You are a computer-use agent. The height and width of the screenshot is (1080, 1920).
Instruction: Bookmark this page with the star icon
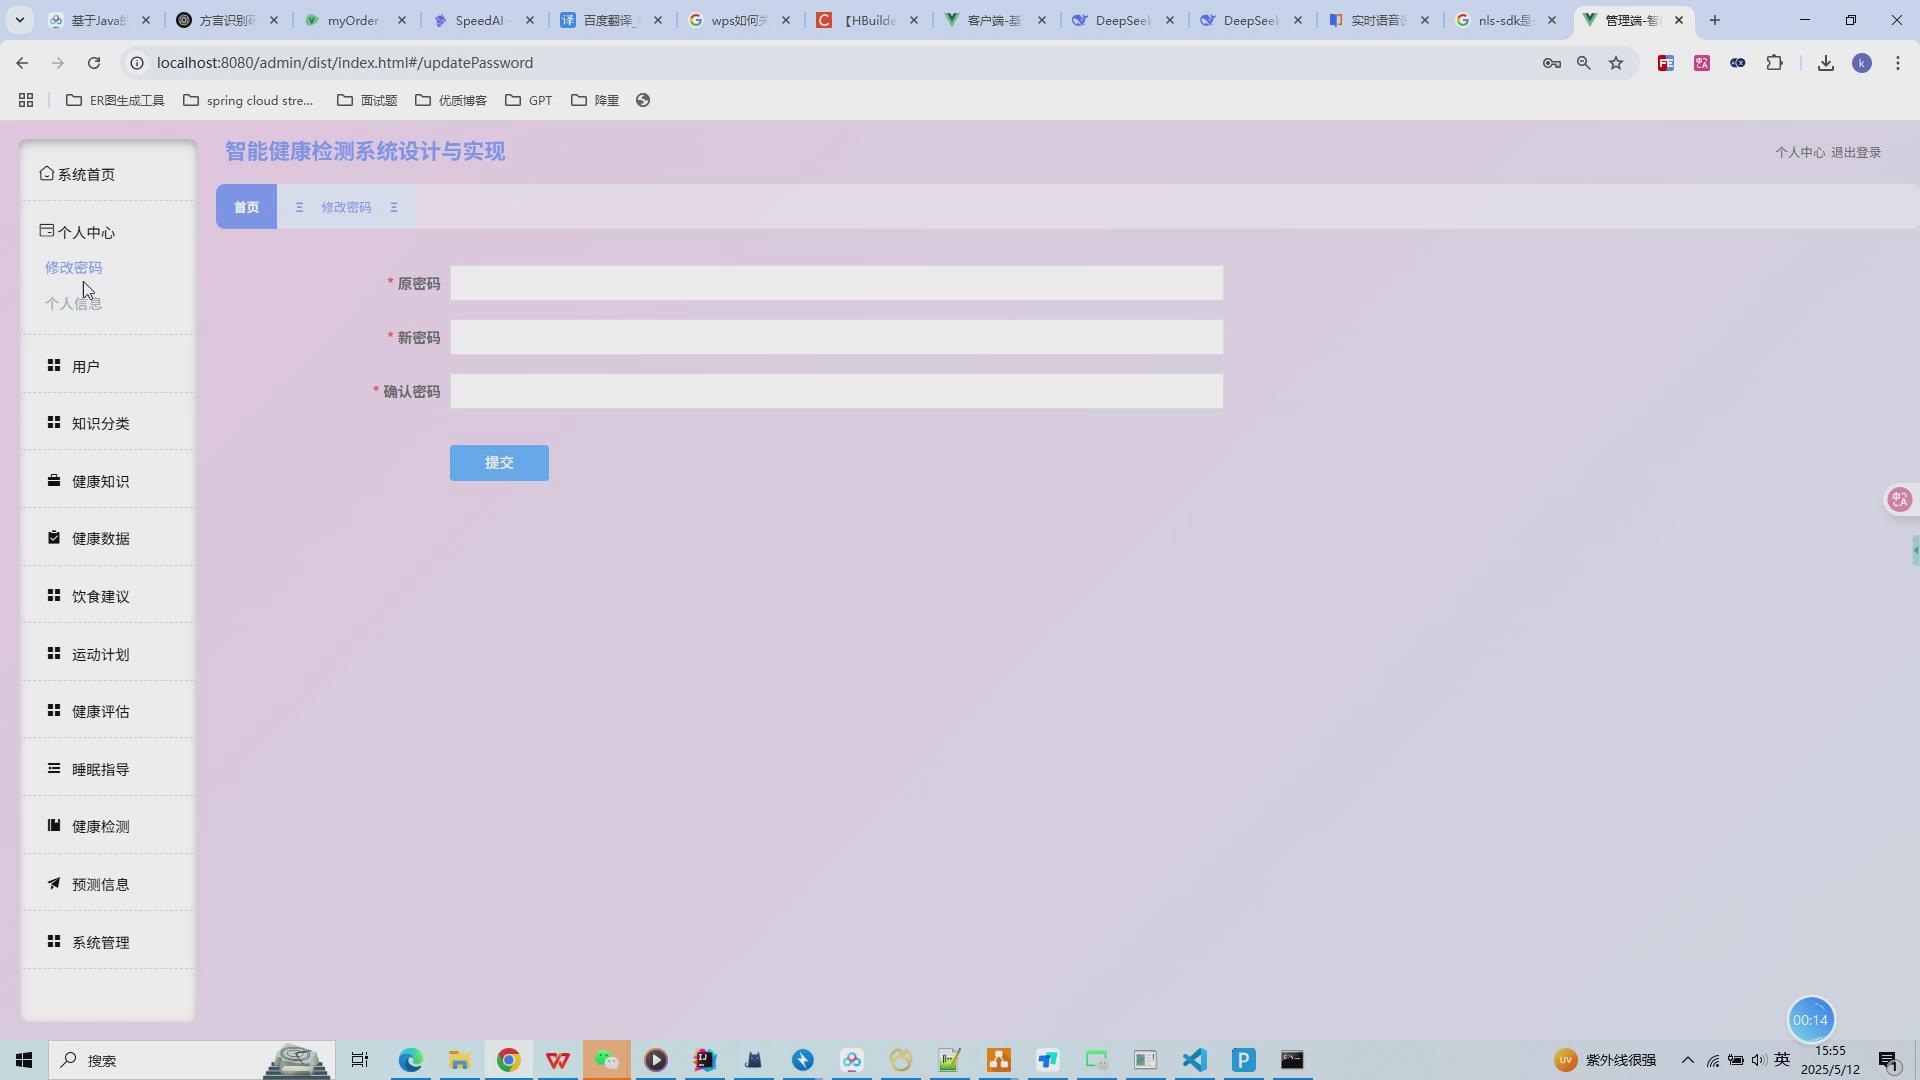[x=1616, y=63]
